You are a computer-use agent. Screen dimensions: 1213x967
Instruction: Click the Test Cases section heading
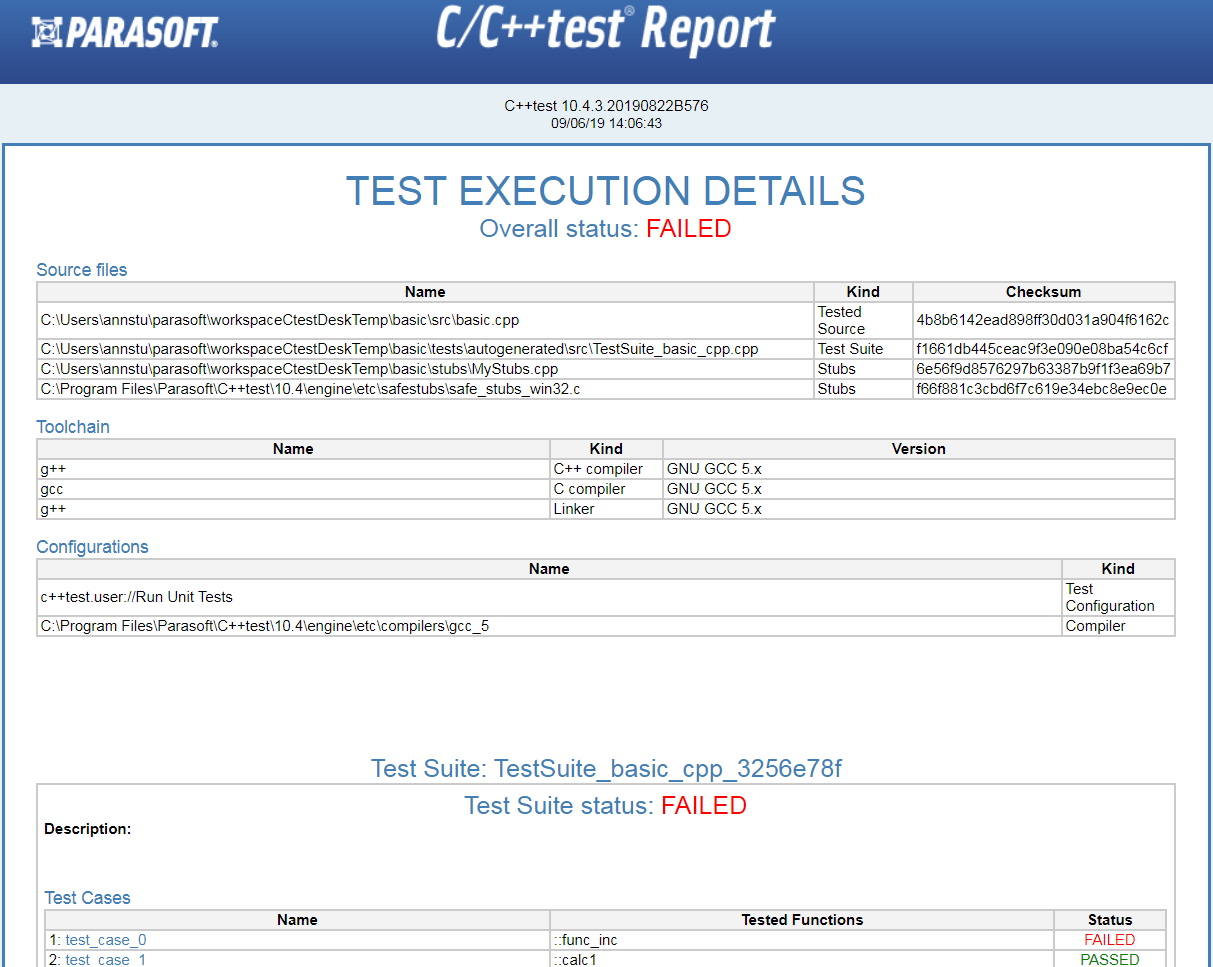(88, 898)
